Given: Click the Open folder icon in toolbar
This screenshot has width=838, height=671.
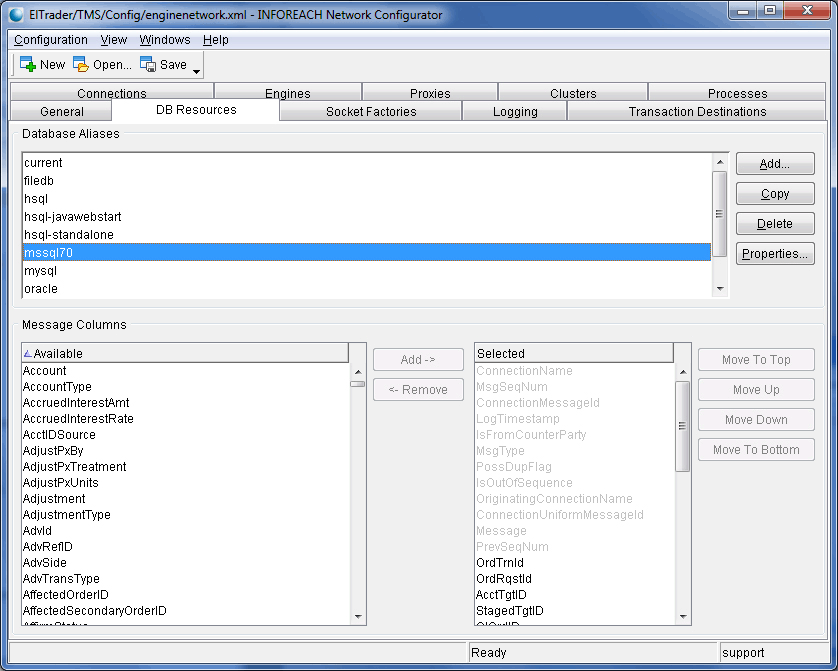Looking at the screenshot, I should point(81,65).
